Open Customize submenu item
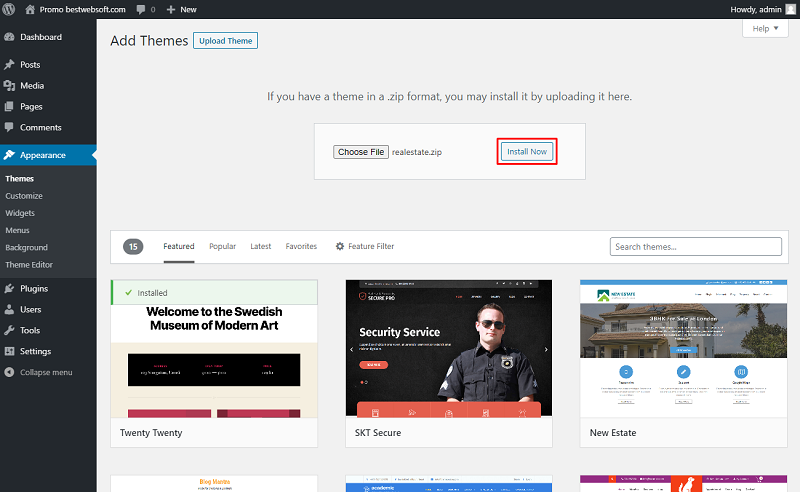 [24, 196]
